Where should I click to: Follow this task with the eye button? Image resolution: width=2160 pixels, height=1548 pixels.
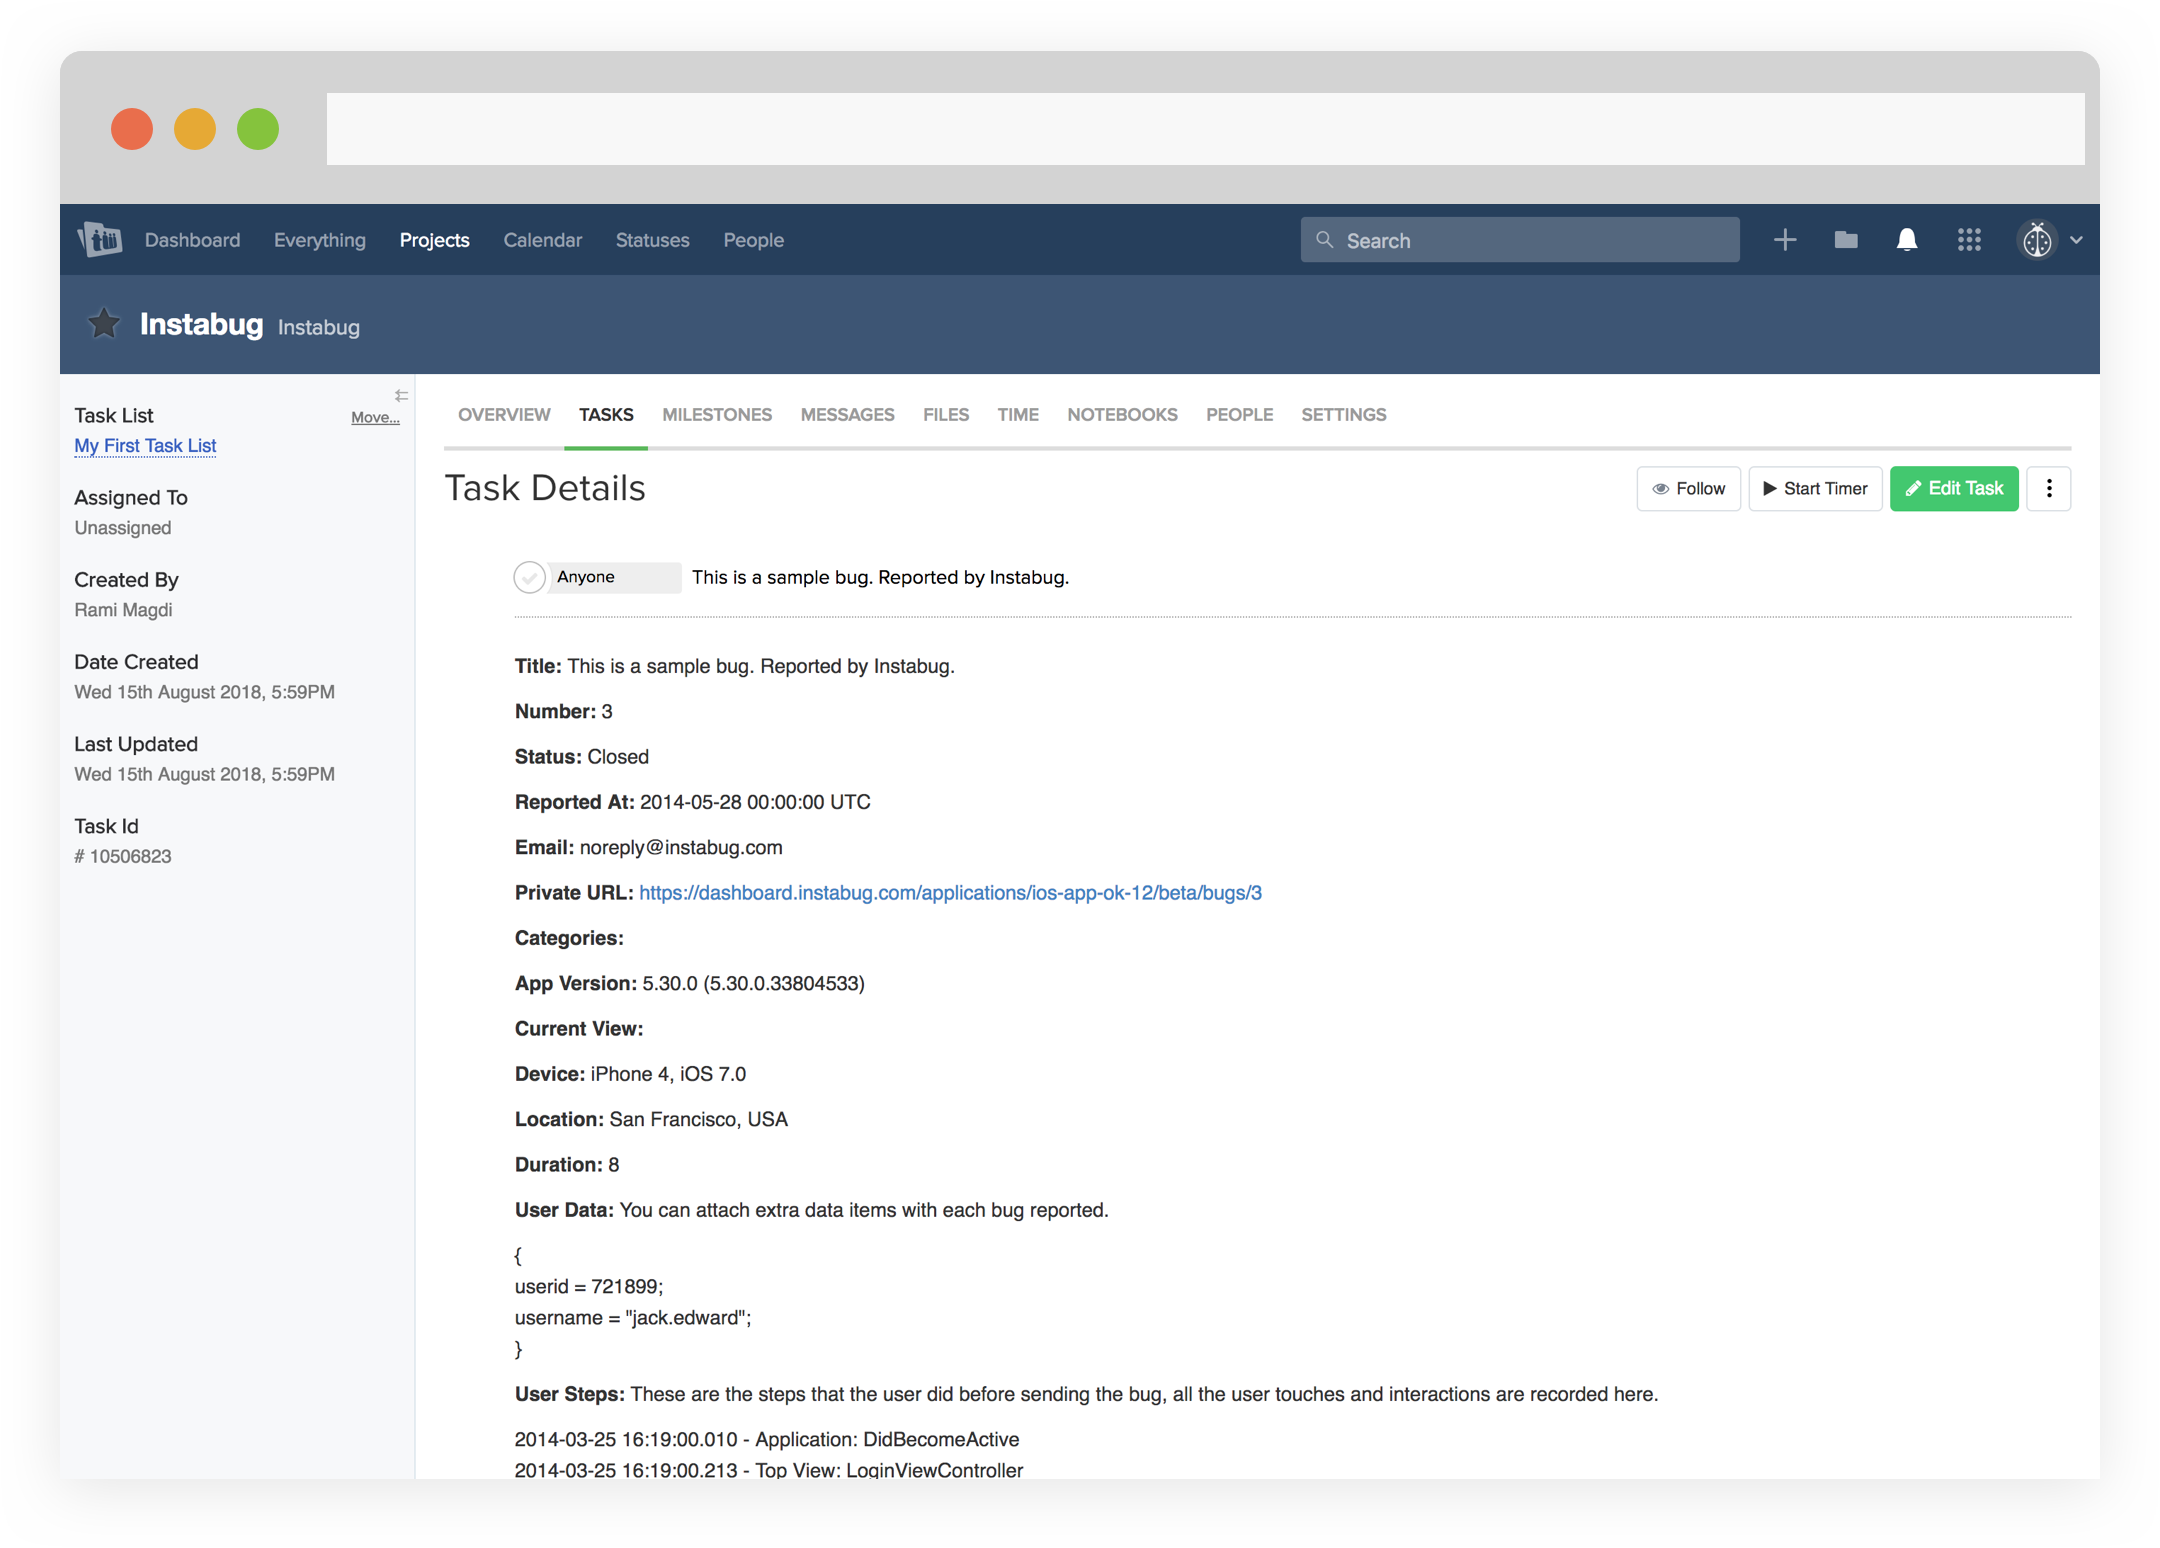[x=1688, y=489]
